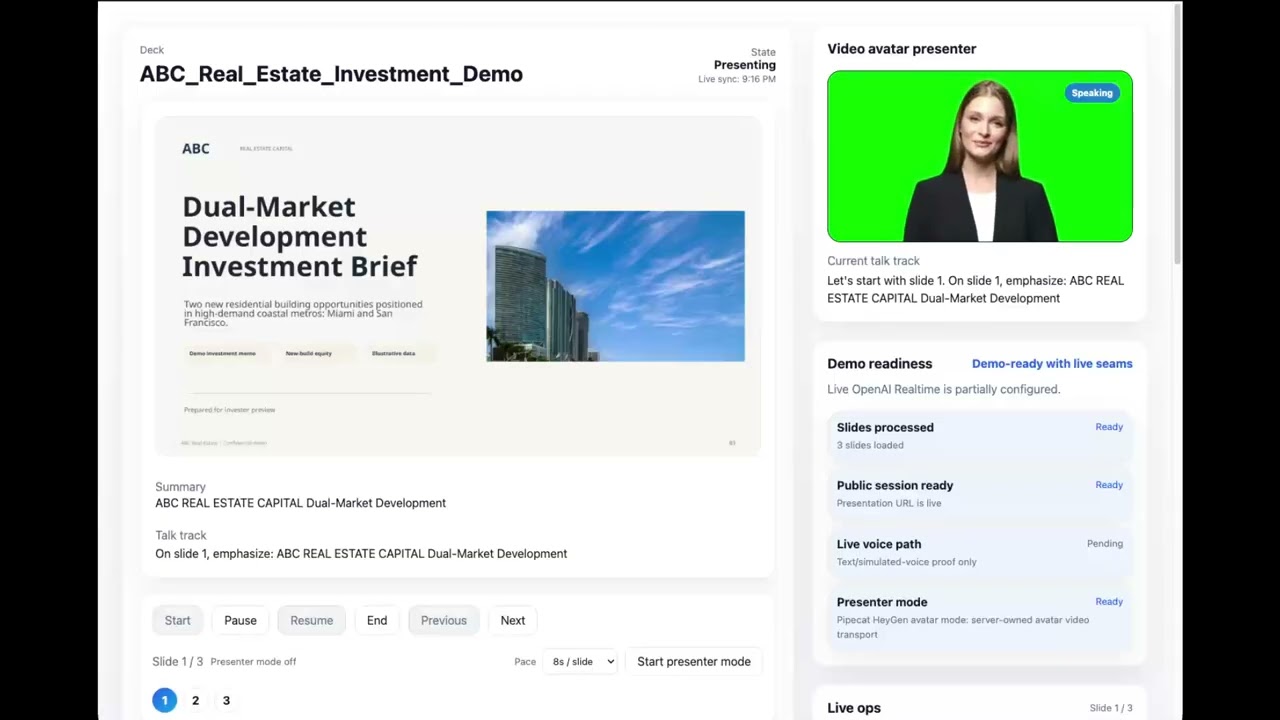Select the Slides processed readiness row
The width and height of the screenshot is (1280, 720).
pos(980,435)
